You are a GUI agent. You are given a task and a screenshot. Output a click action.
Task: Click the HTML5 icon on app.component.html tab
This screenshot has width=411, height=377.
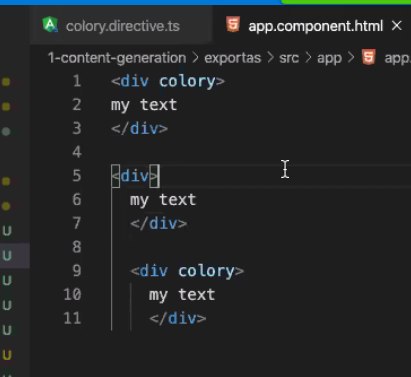point(233,25)
